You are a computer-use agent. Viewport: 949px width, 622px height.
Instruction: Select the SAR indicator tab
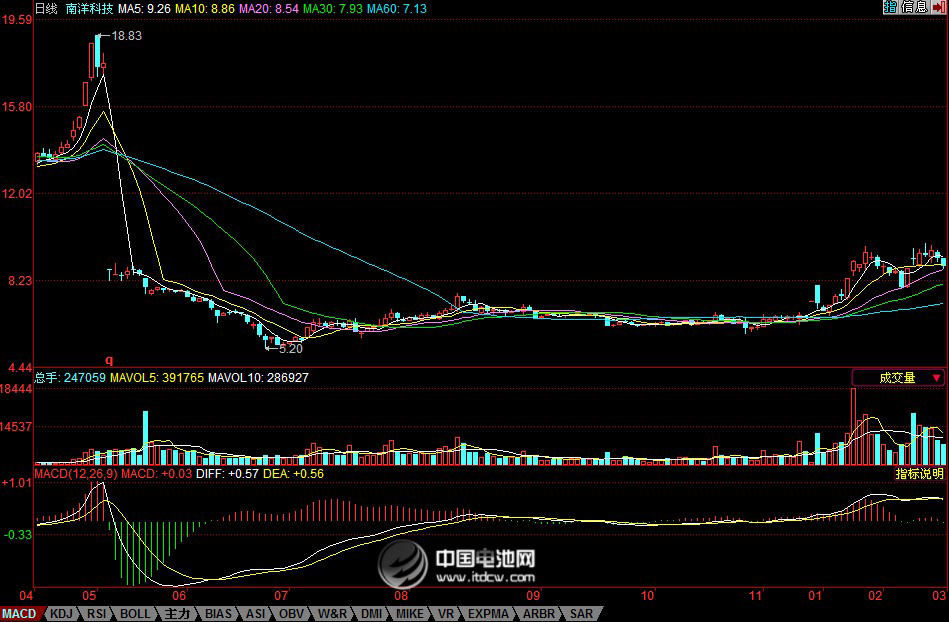coord(581,613)
